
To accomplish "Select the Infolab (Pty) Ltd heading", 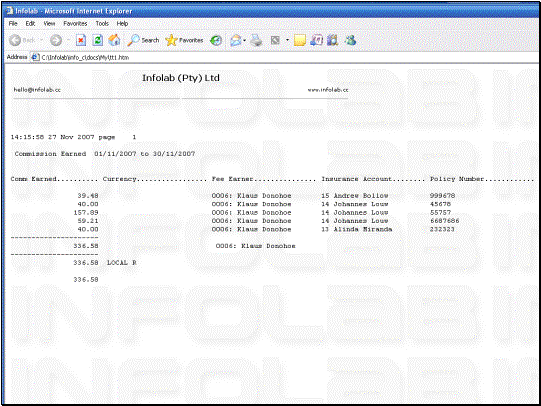I will coord(181,78).
